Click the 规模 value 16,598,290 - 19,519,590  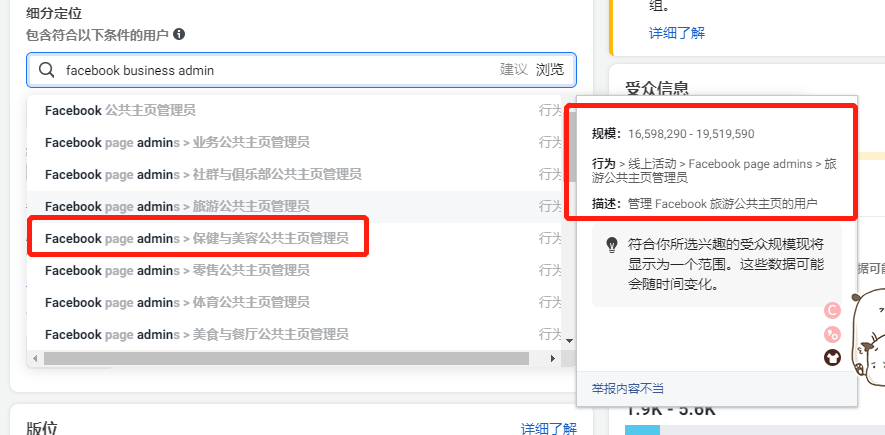tap(691, 134)
